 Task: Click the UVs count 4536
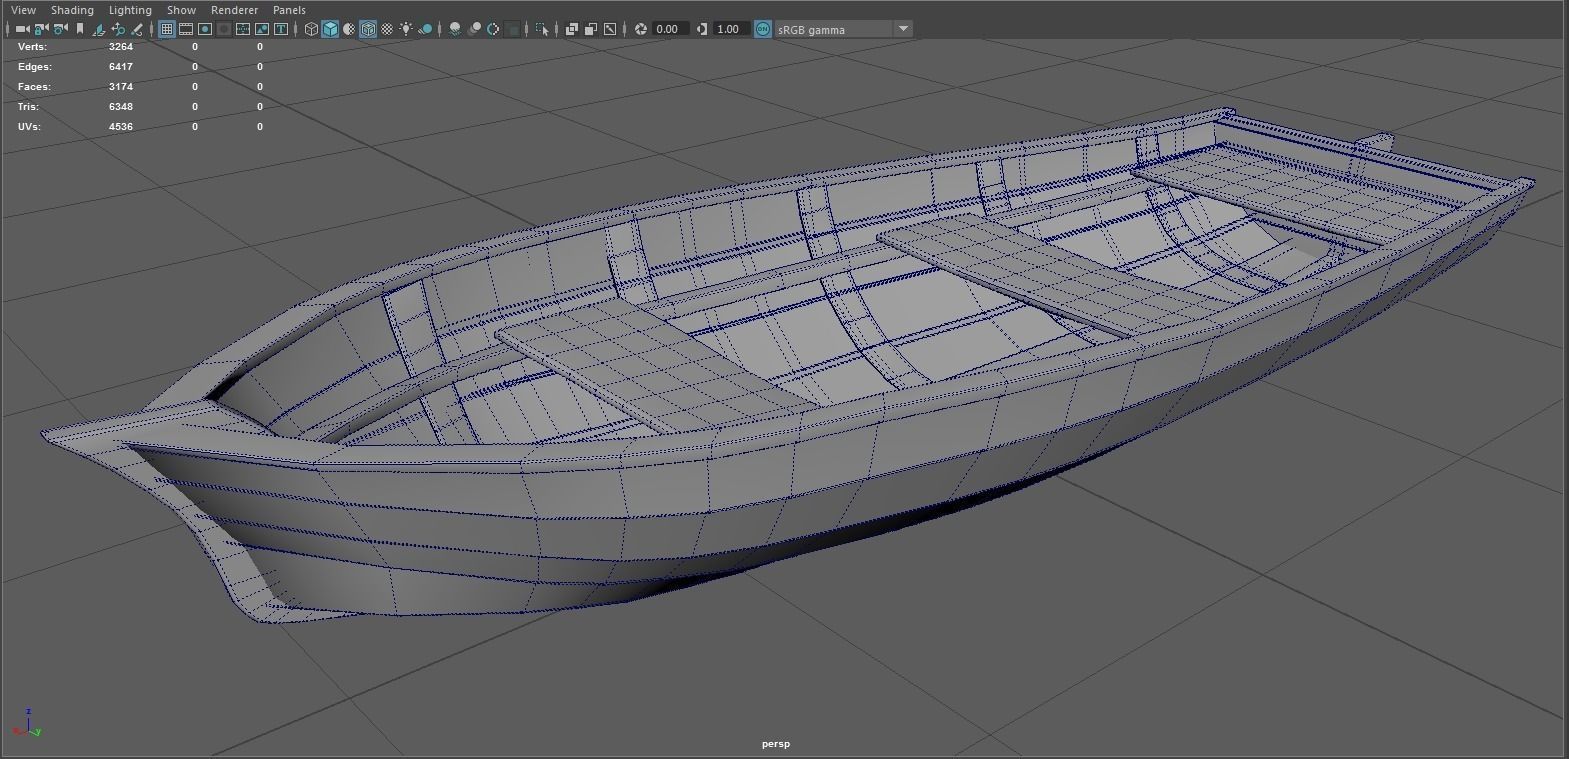coord(120,127)
